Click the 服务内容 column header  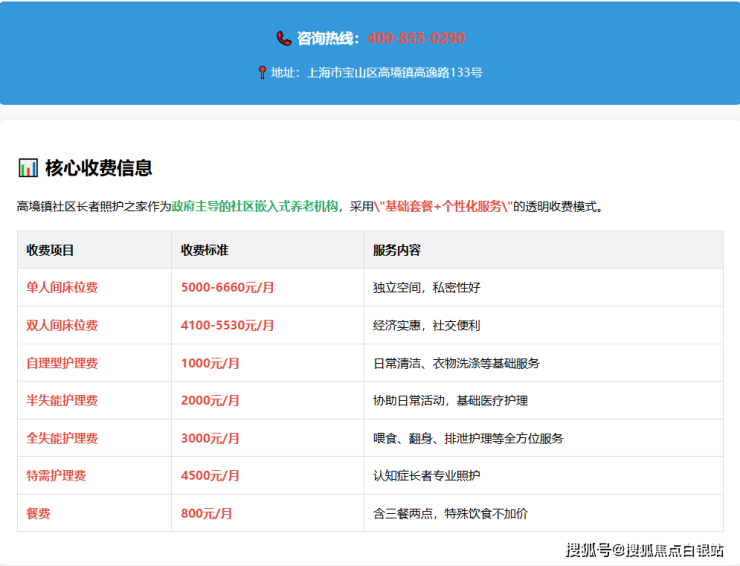(x=396, y=250)
